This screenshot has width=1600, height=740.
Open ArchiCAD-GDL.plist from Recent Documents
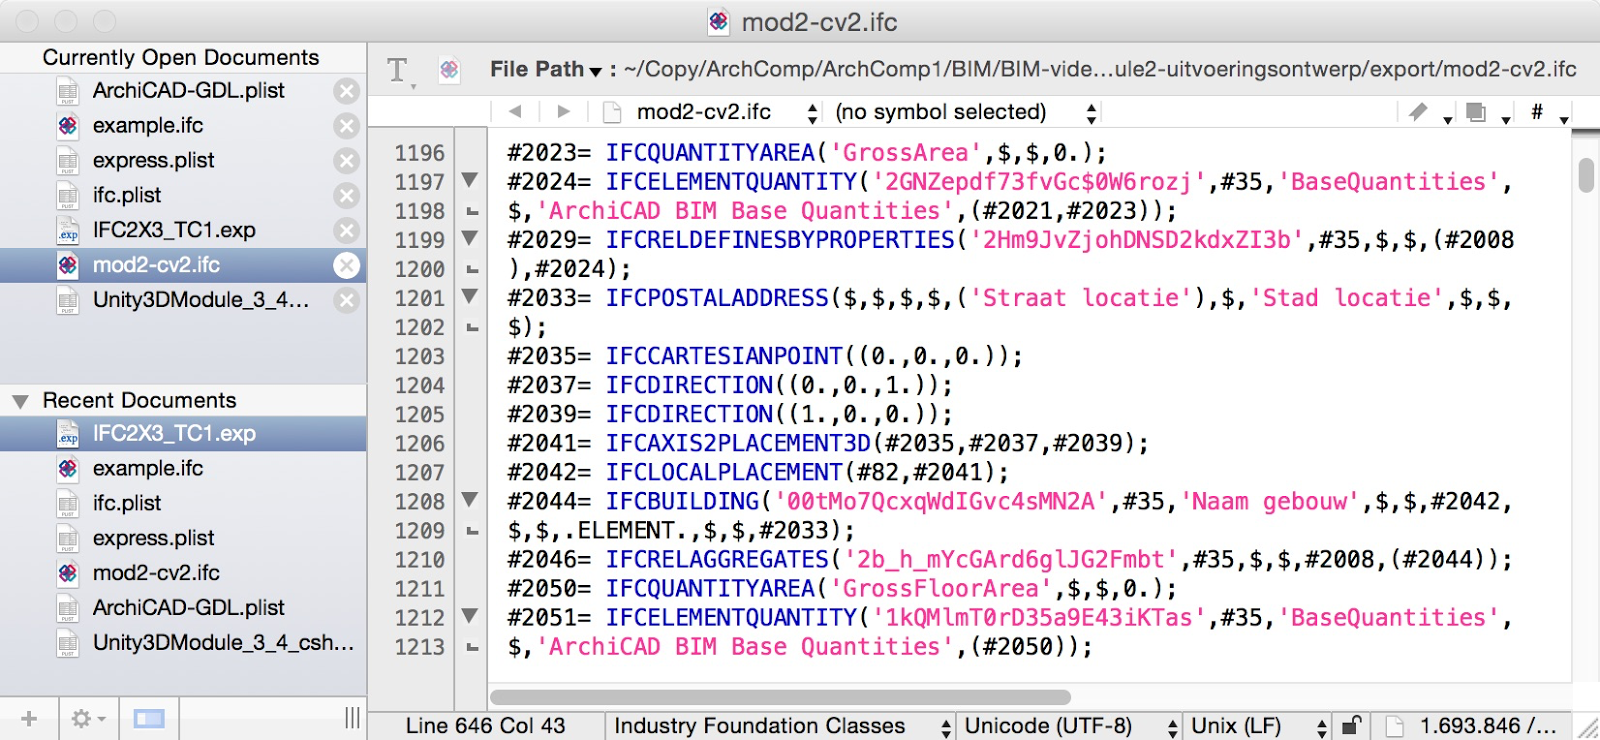[x=188, y=608]
